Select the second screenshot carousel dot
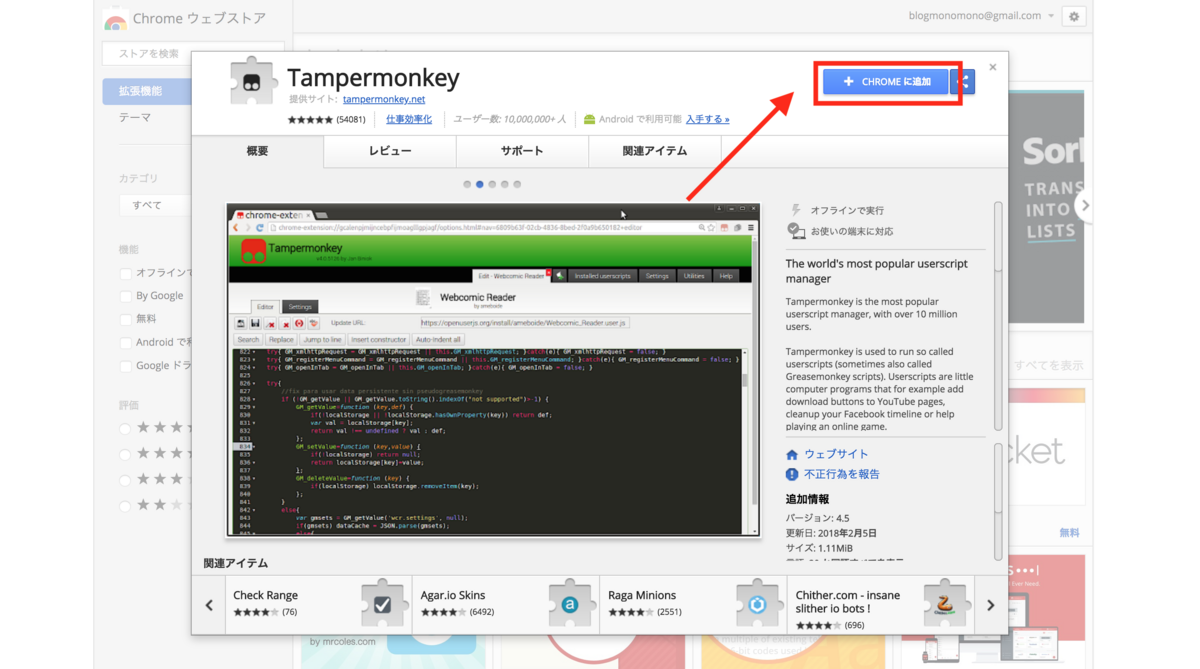The height and width of the screenshot is (669, 1200). [x=480, y=184]
